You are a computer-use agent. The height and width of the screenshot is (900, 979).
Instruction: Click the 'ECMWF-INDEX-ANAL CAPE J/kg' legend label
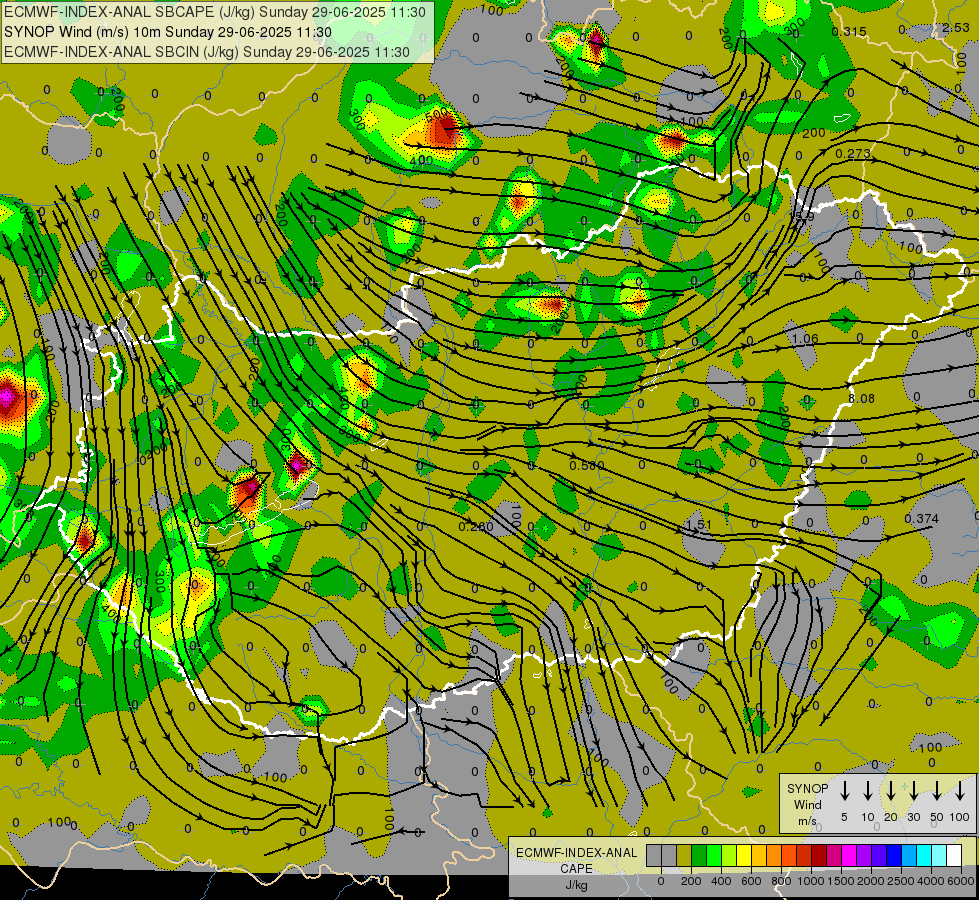[x=576, y=868]
